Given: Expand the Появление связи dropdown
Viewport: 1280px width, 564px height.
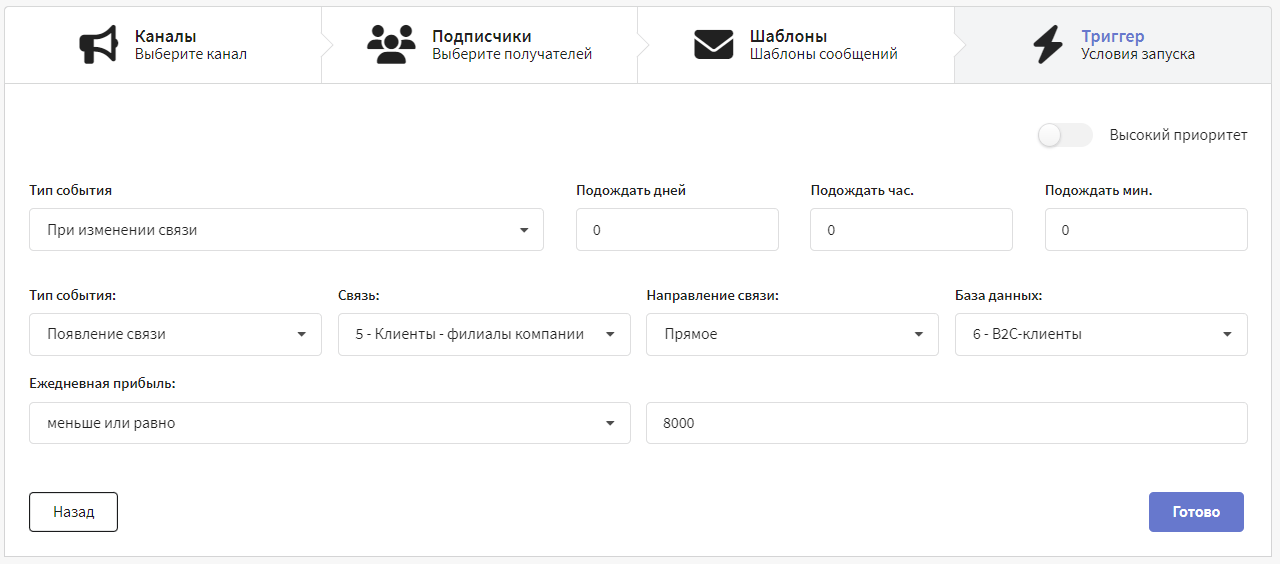Looking at the screenshot, I should pyautogui.click(x=175, y=334).
